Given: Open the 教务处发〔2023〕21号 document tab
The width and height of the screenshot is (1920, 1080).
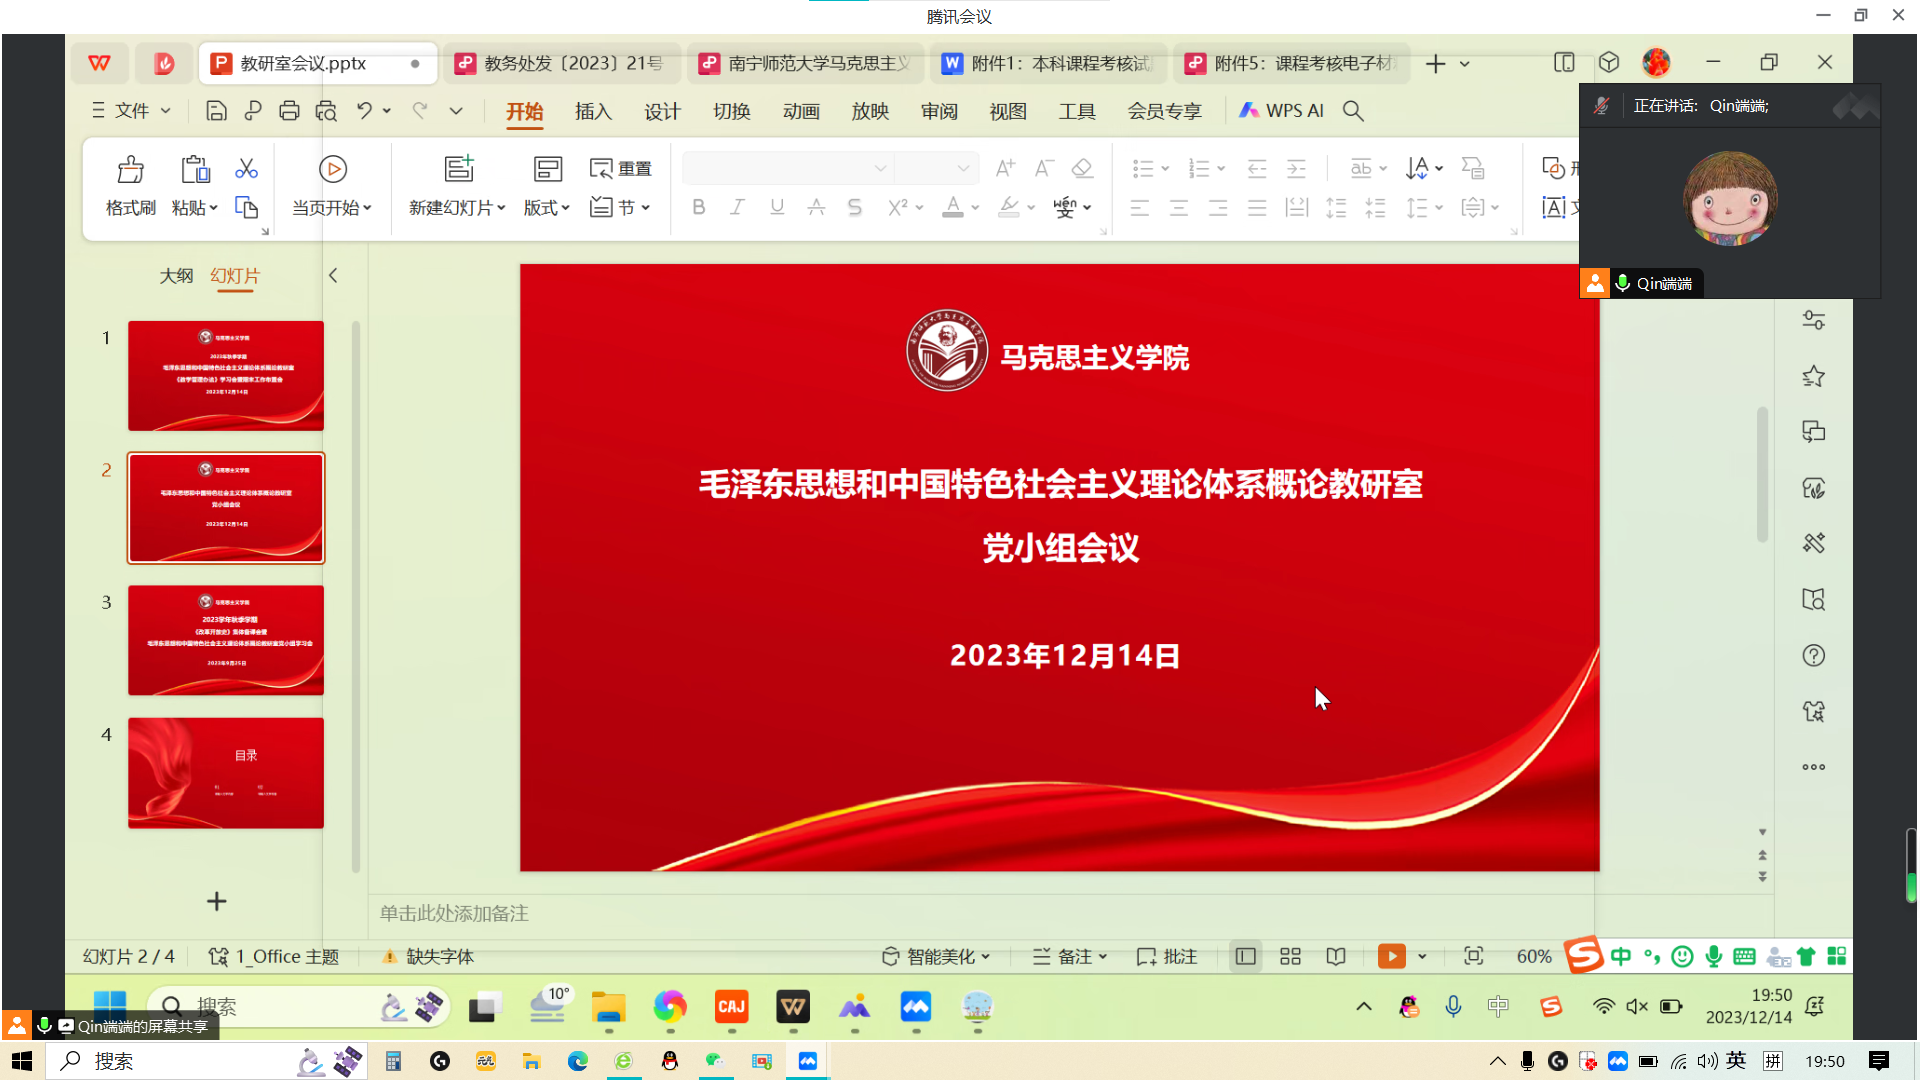Looking at the screenshot, I should tap(562, 63).
